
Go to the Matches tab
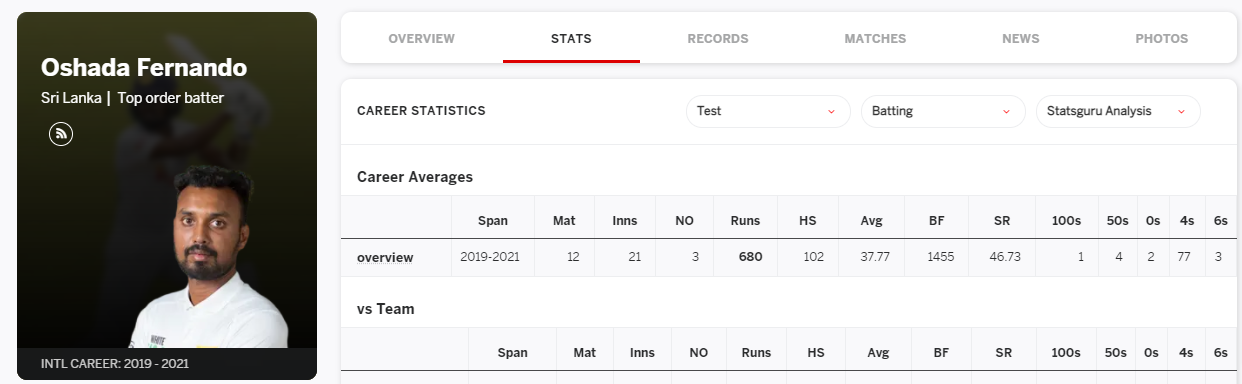point(875,39)
